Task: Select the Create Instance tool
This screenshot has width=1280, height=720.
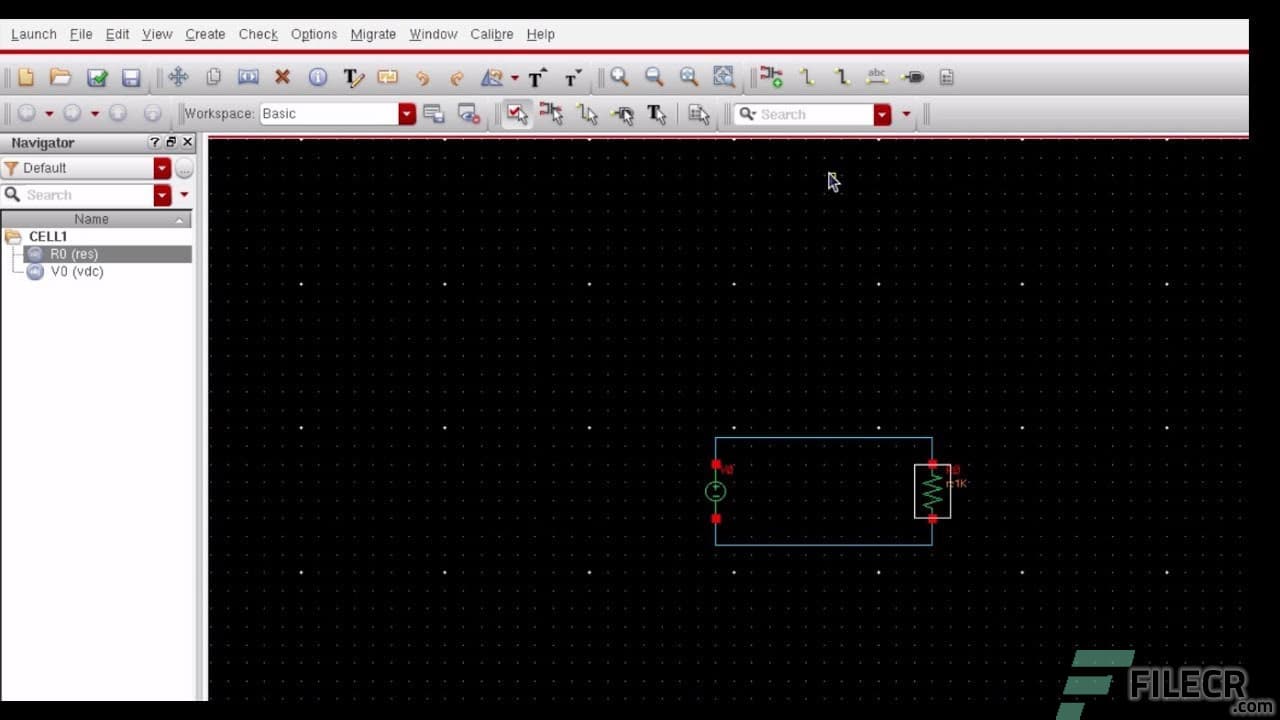Action: pos(770,77)
